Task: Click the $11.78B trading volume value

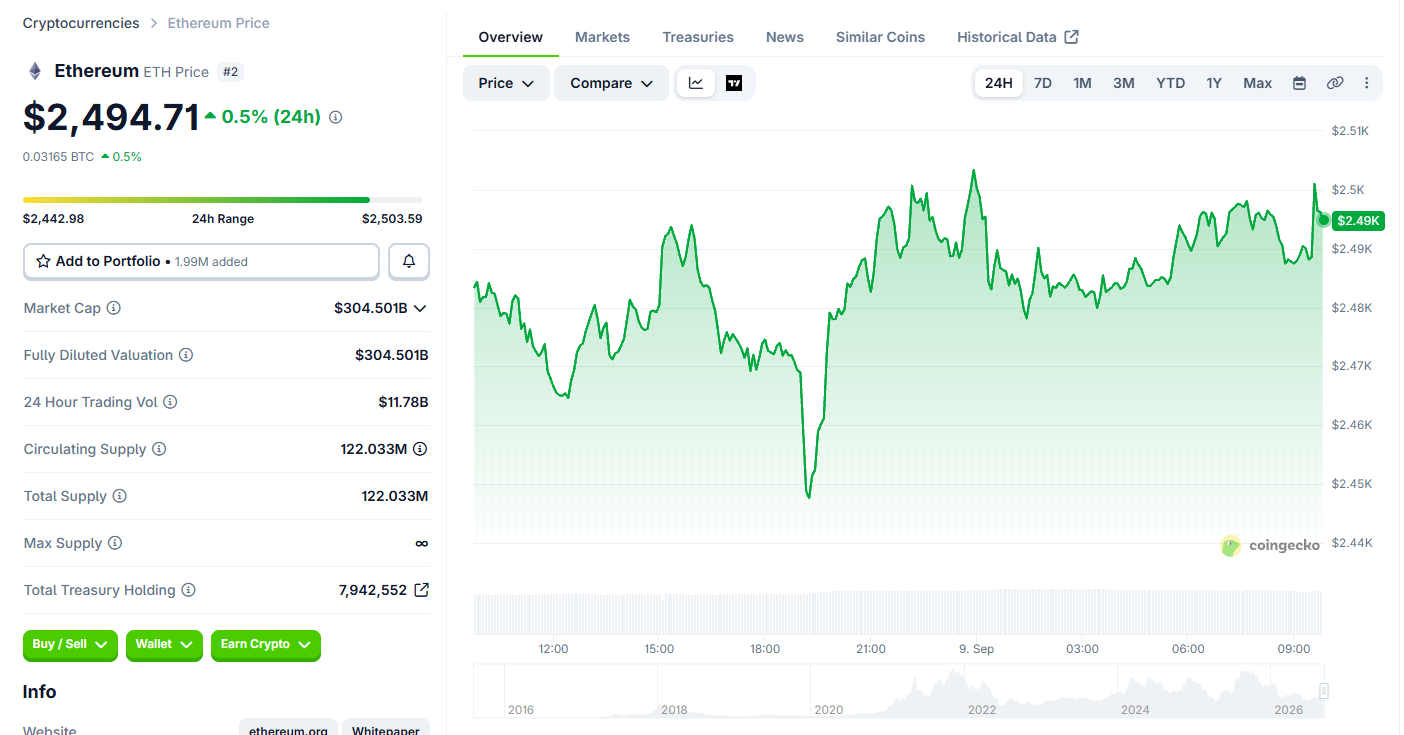Action: [x=403, y=402]
